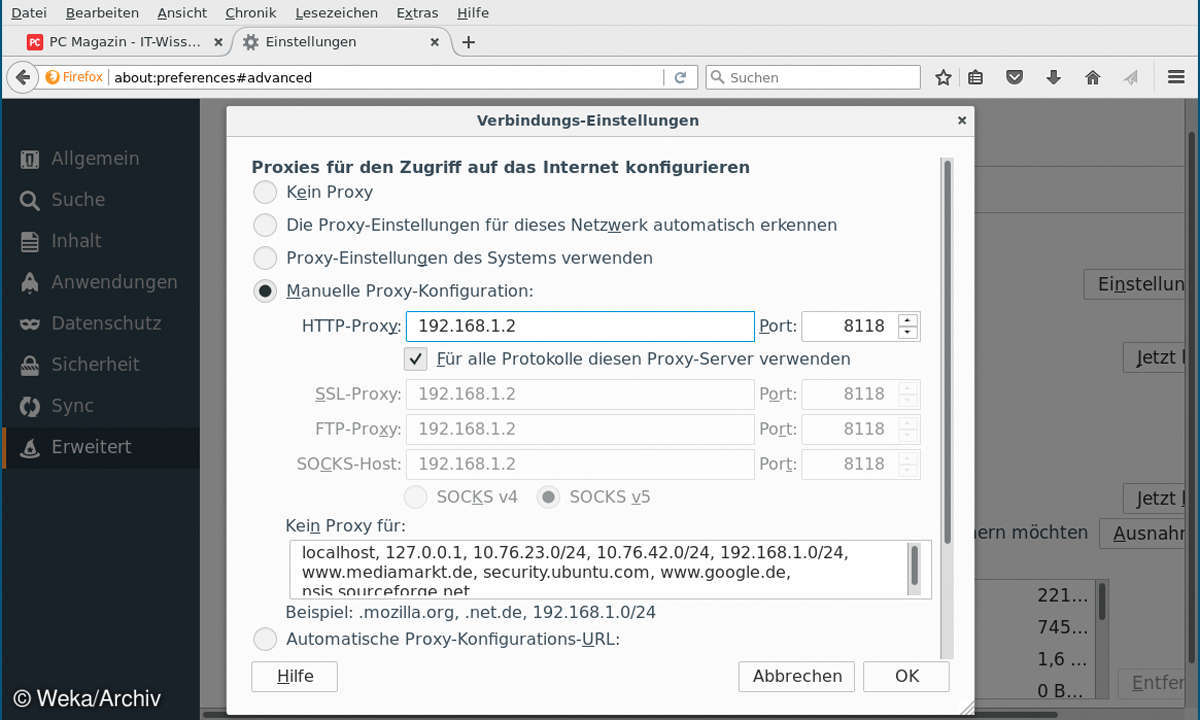Click the Firefox identity icon in URL bar

(x=74, y=77)
